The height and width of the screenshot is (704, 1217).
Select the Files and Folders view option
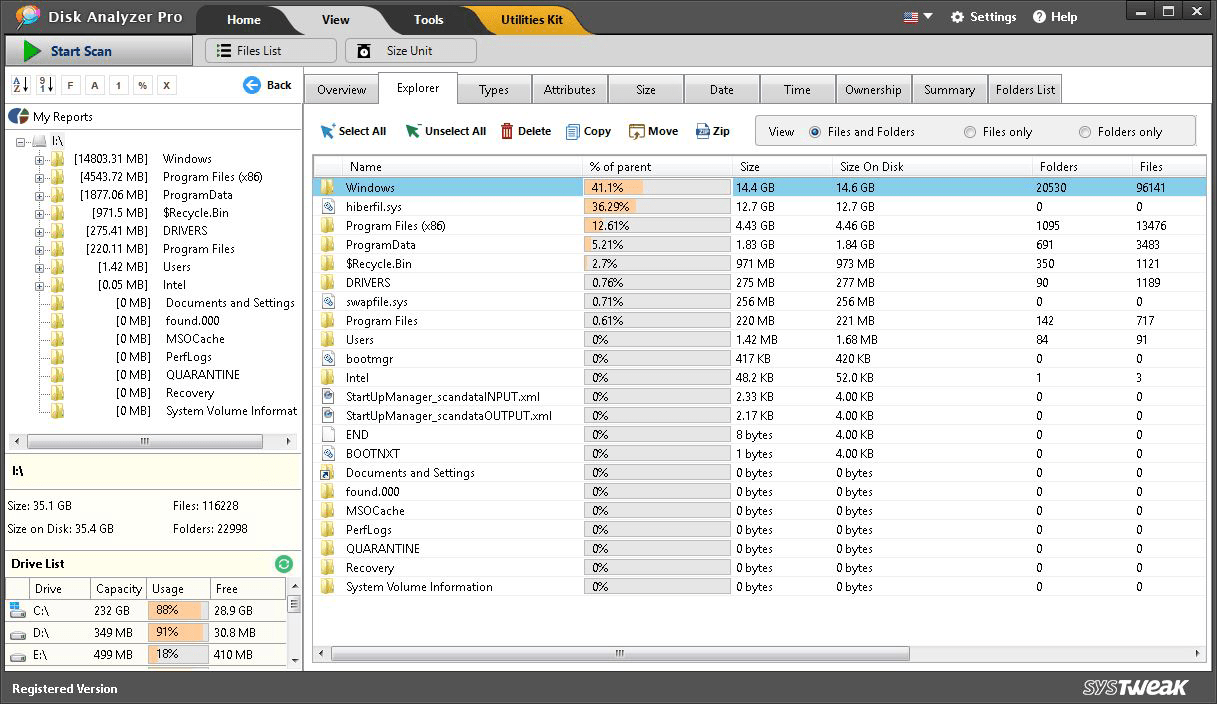click(815, 132)
